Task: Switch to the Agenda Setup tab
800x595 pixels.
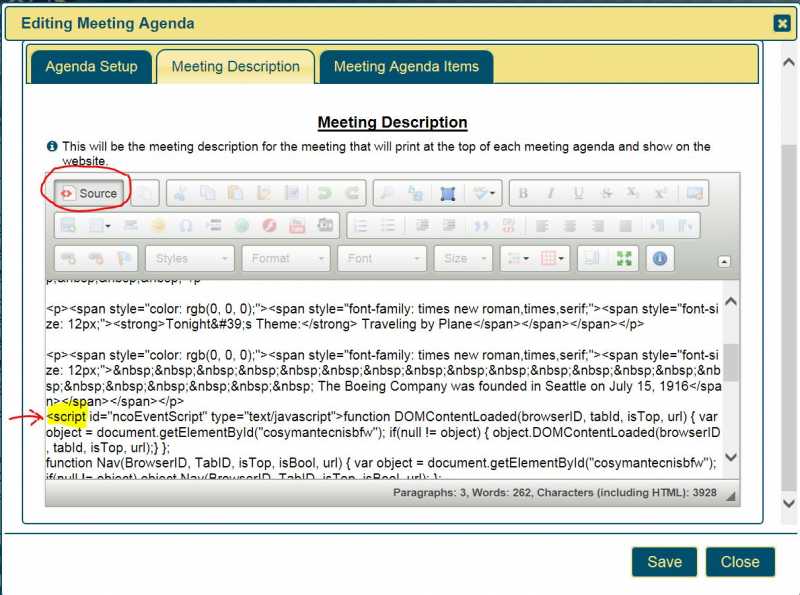Action: pyautogui.click(x=91, y=67)
